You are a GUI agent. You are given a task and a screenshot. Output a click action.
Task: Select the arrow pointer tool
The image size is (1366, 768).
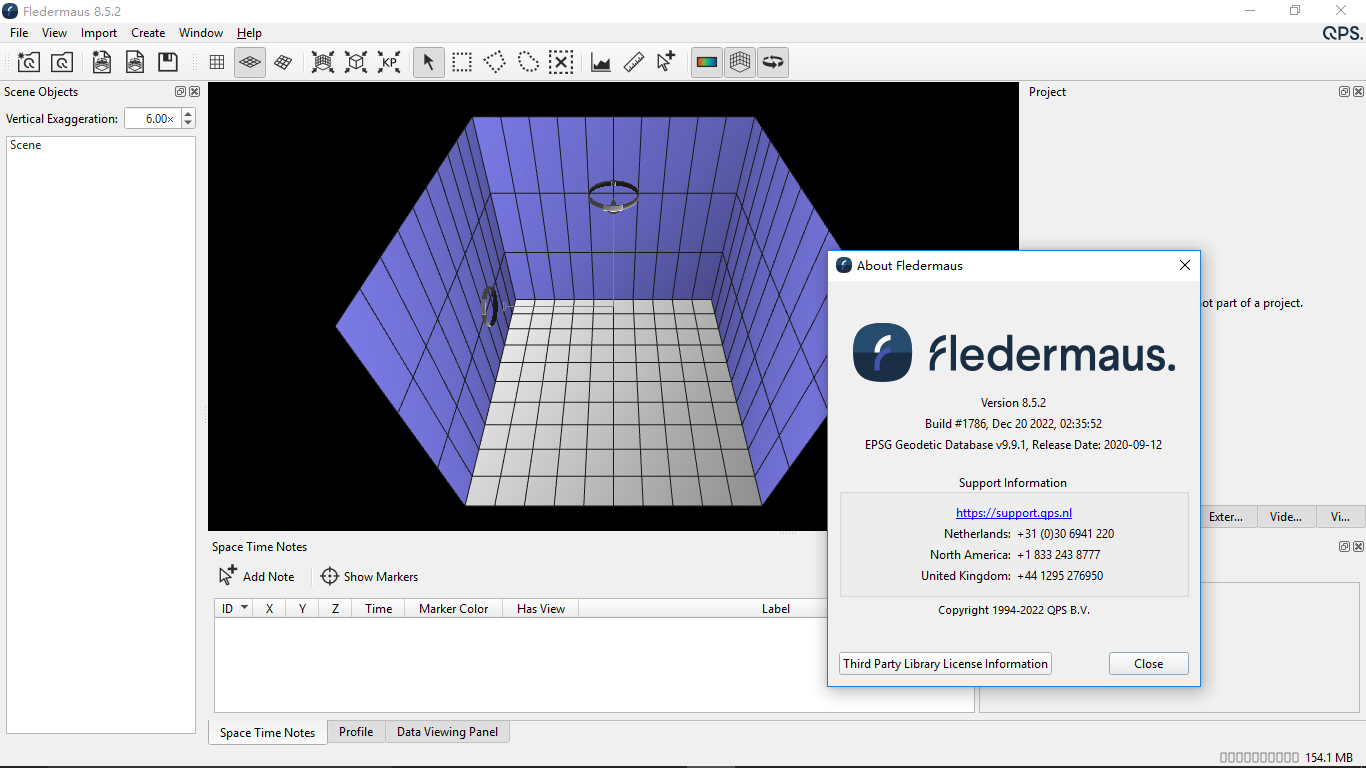coord(429,62)
